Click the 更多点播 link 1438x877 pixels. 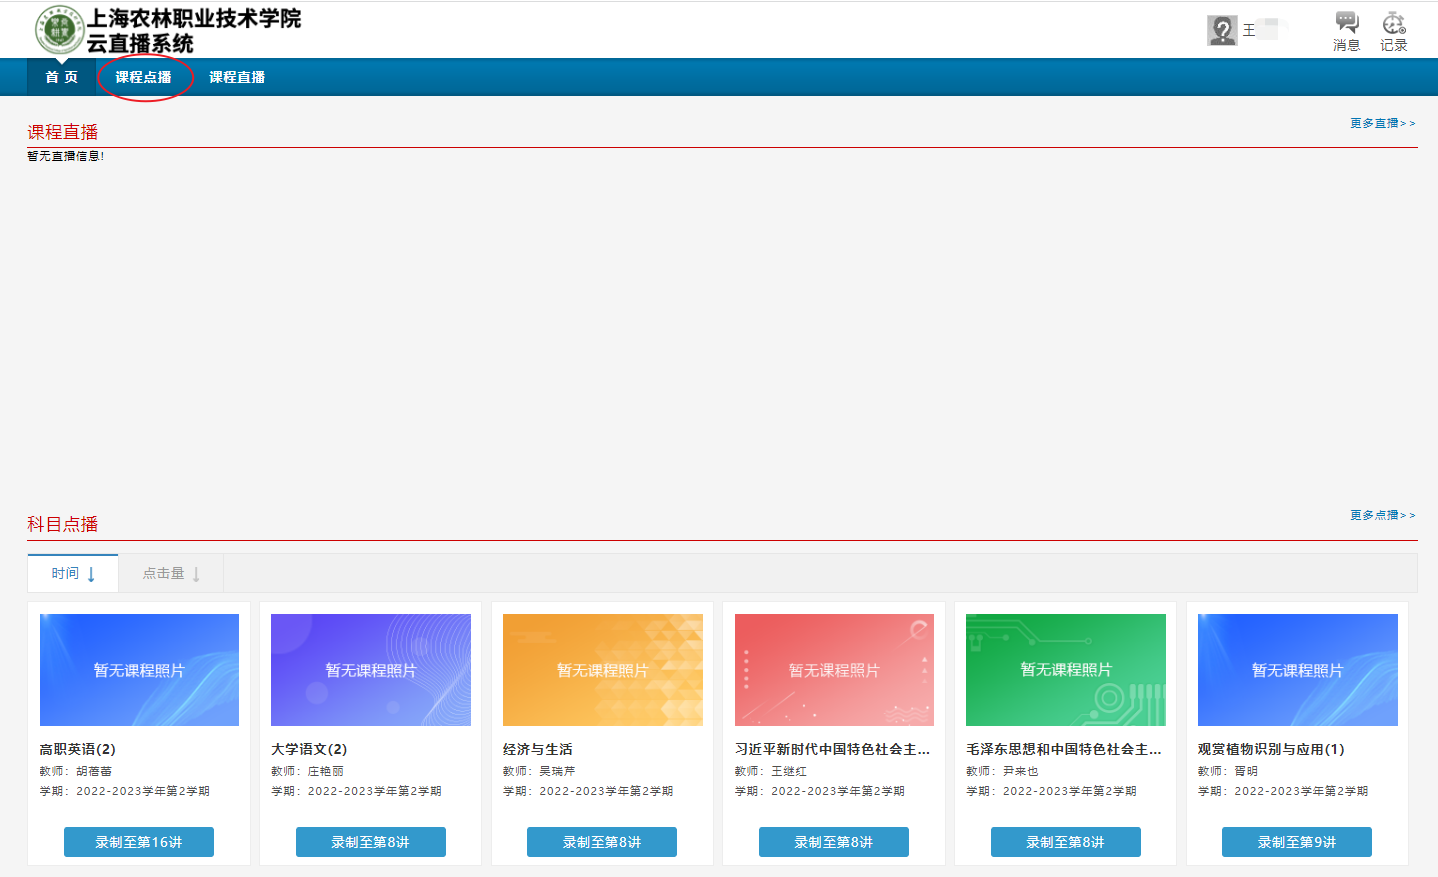click(1382, 515)
